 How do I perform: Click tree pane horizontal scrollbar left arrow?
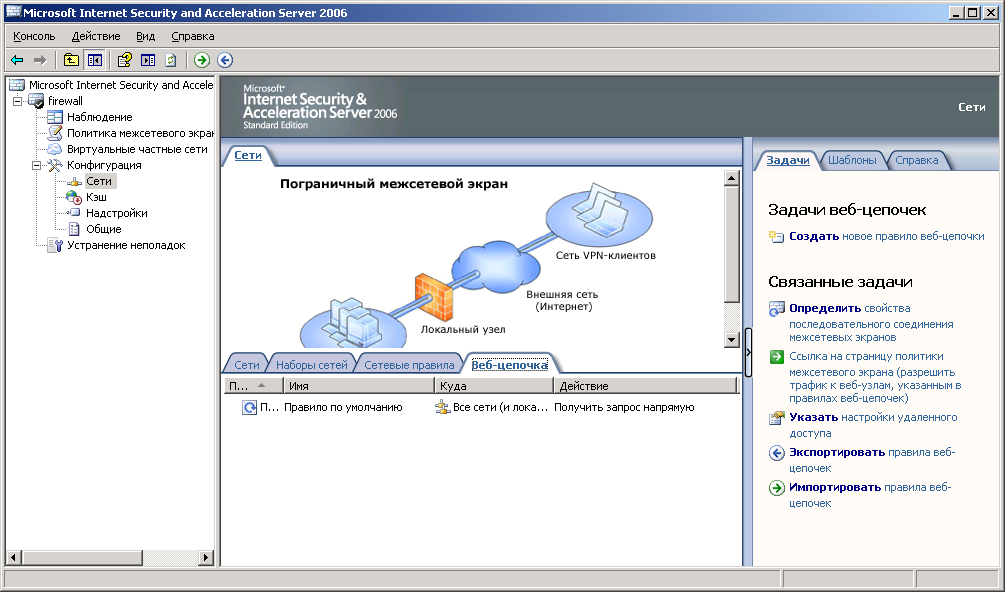click(x=13, y=557)
